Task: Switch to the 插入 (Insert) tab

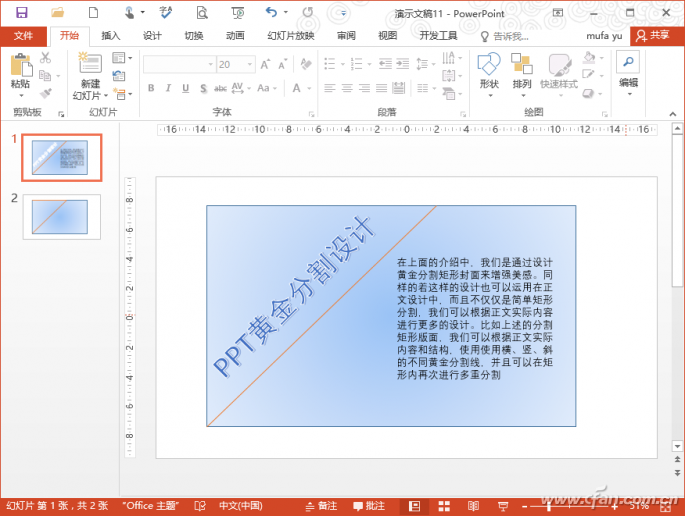Action: click(110, 35)
